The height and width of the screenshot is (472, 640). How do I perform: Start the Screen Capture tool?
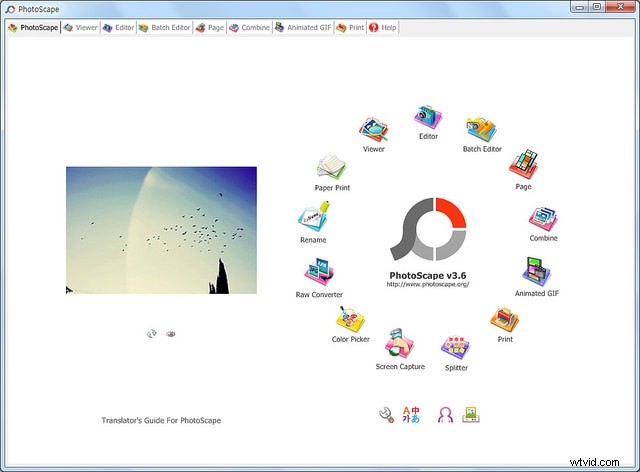(x=400, y=345)
